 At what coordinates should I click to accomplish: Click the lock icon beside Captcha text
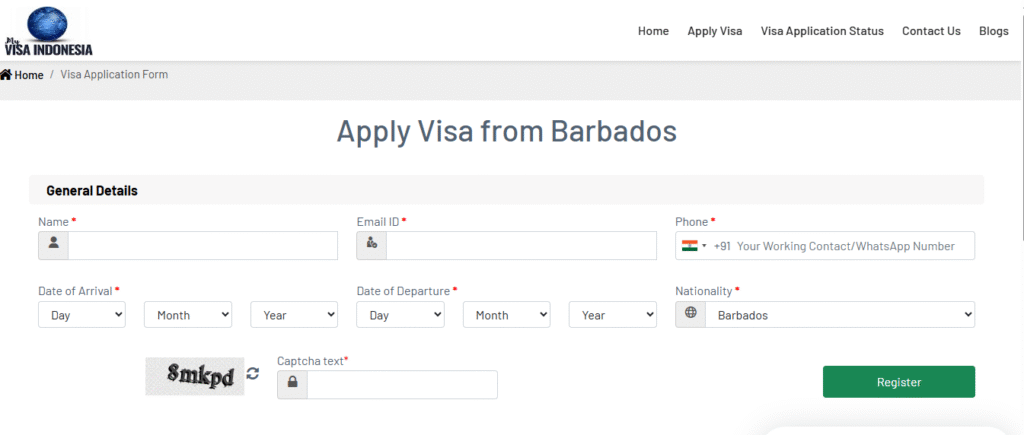pyautogui.click(x=292, y=384)
